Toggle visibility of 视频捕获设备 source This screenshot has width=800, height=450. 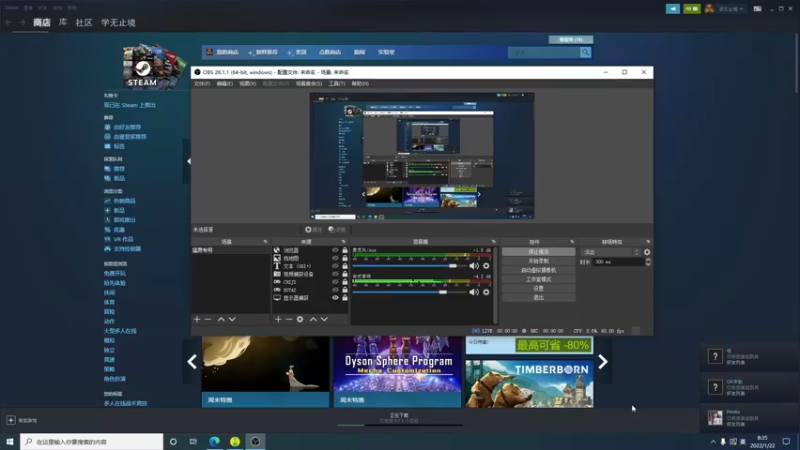[335, 274]
